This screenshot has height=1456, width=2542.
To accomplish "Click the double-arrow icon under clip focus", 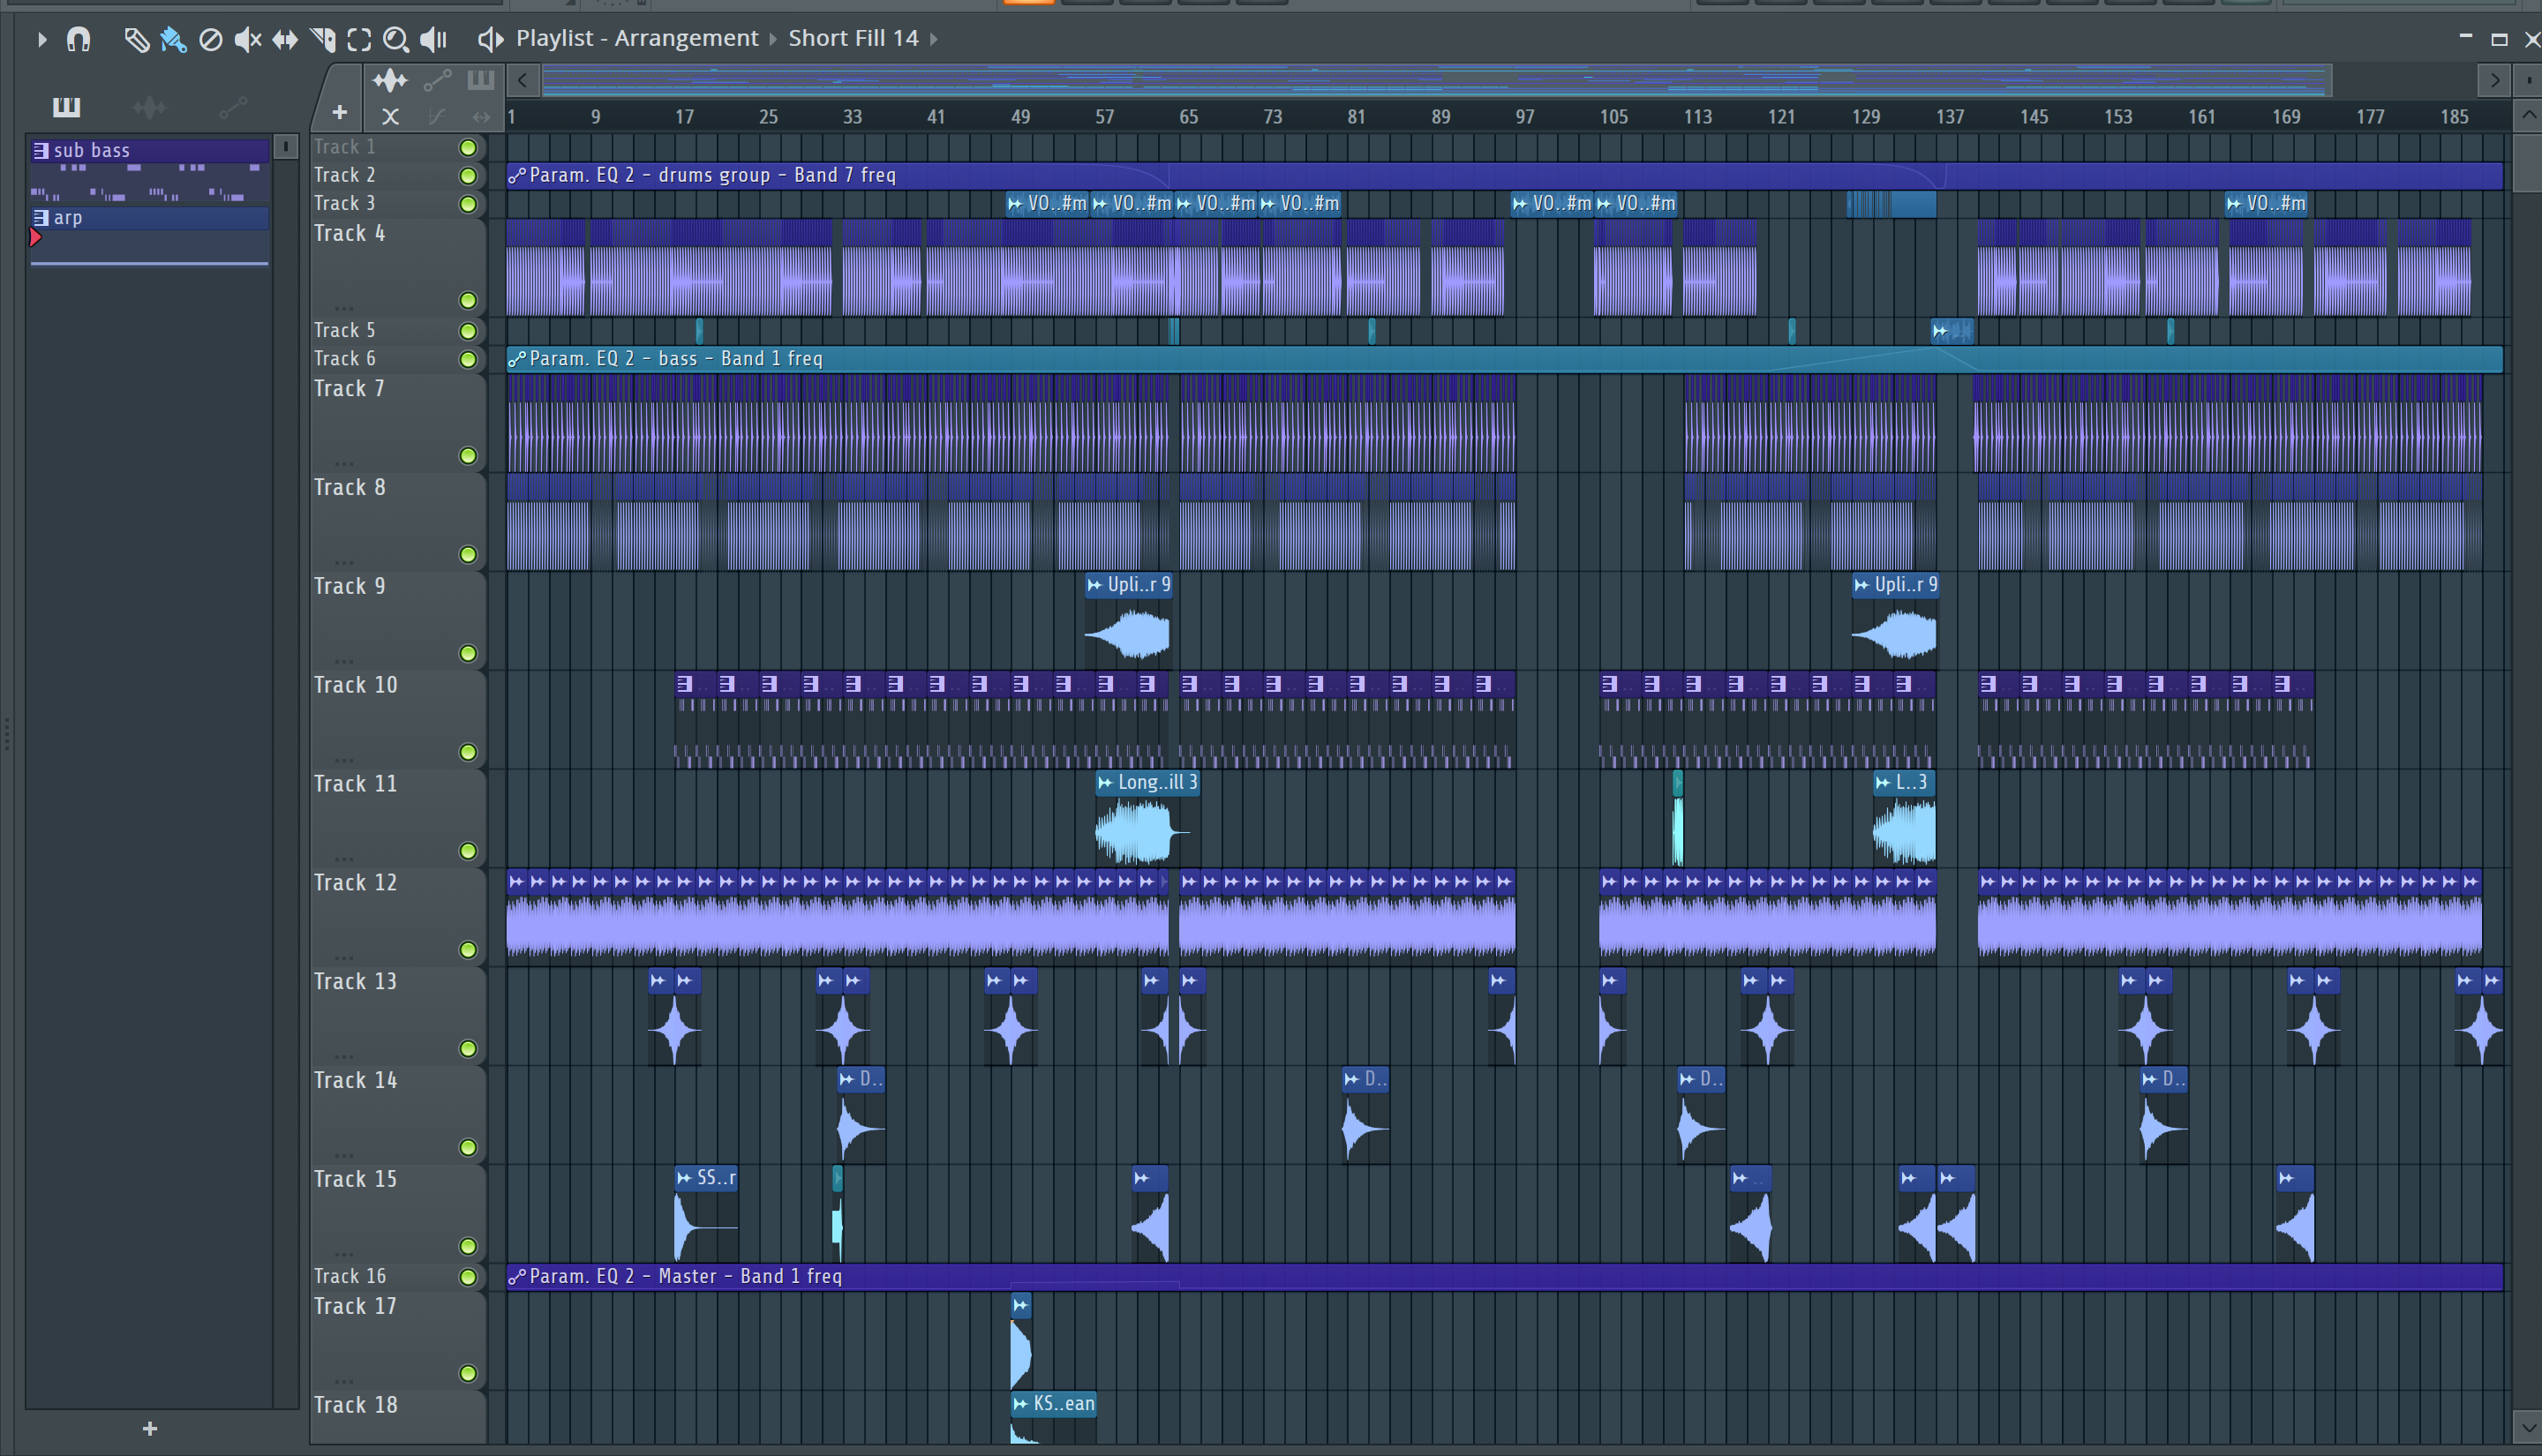I will pyautogui.click(x=481, y=116).
